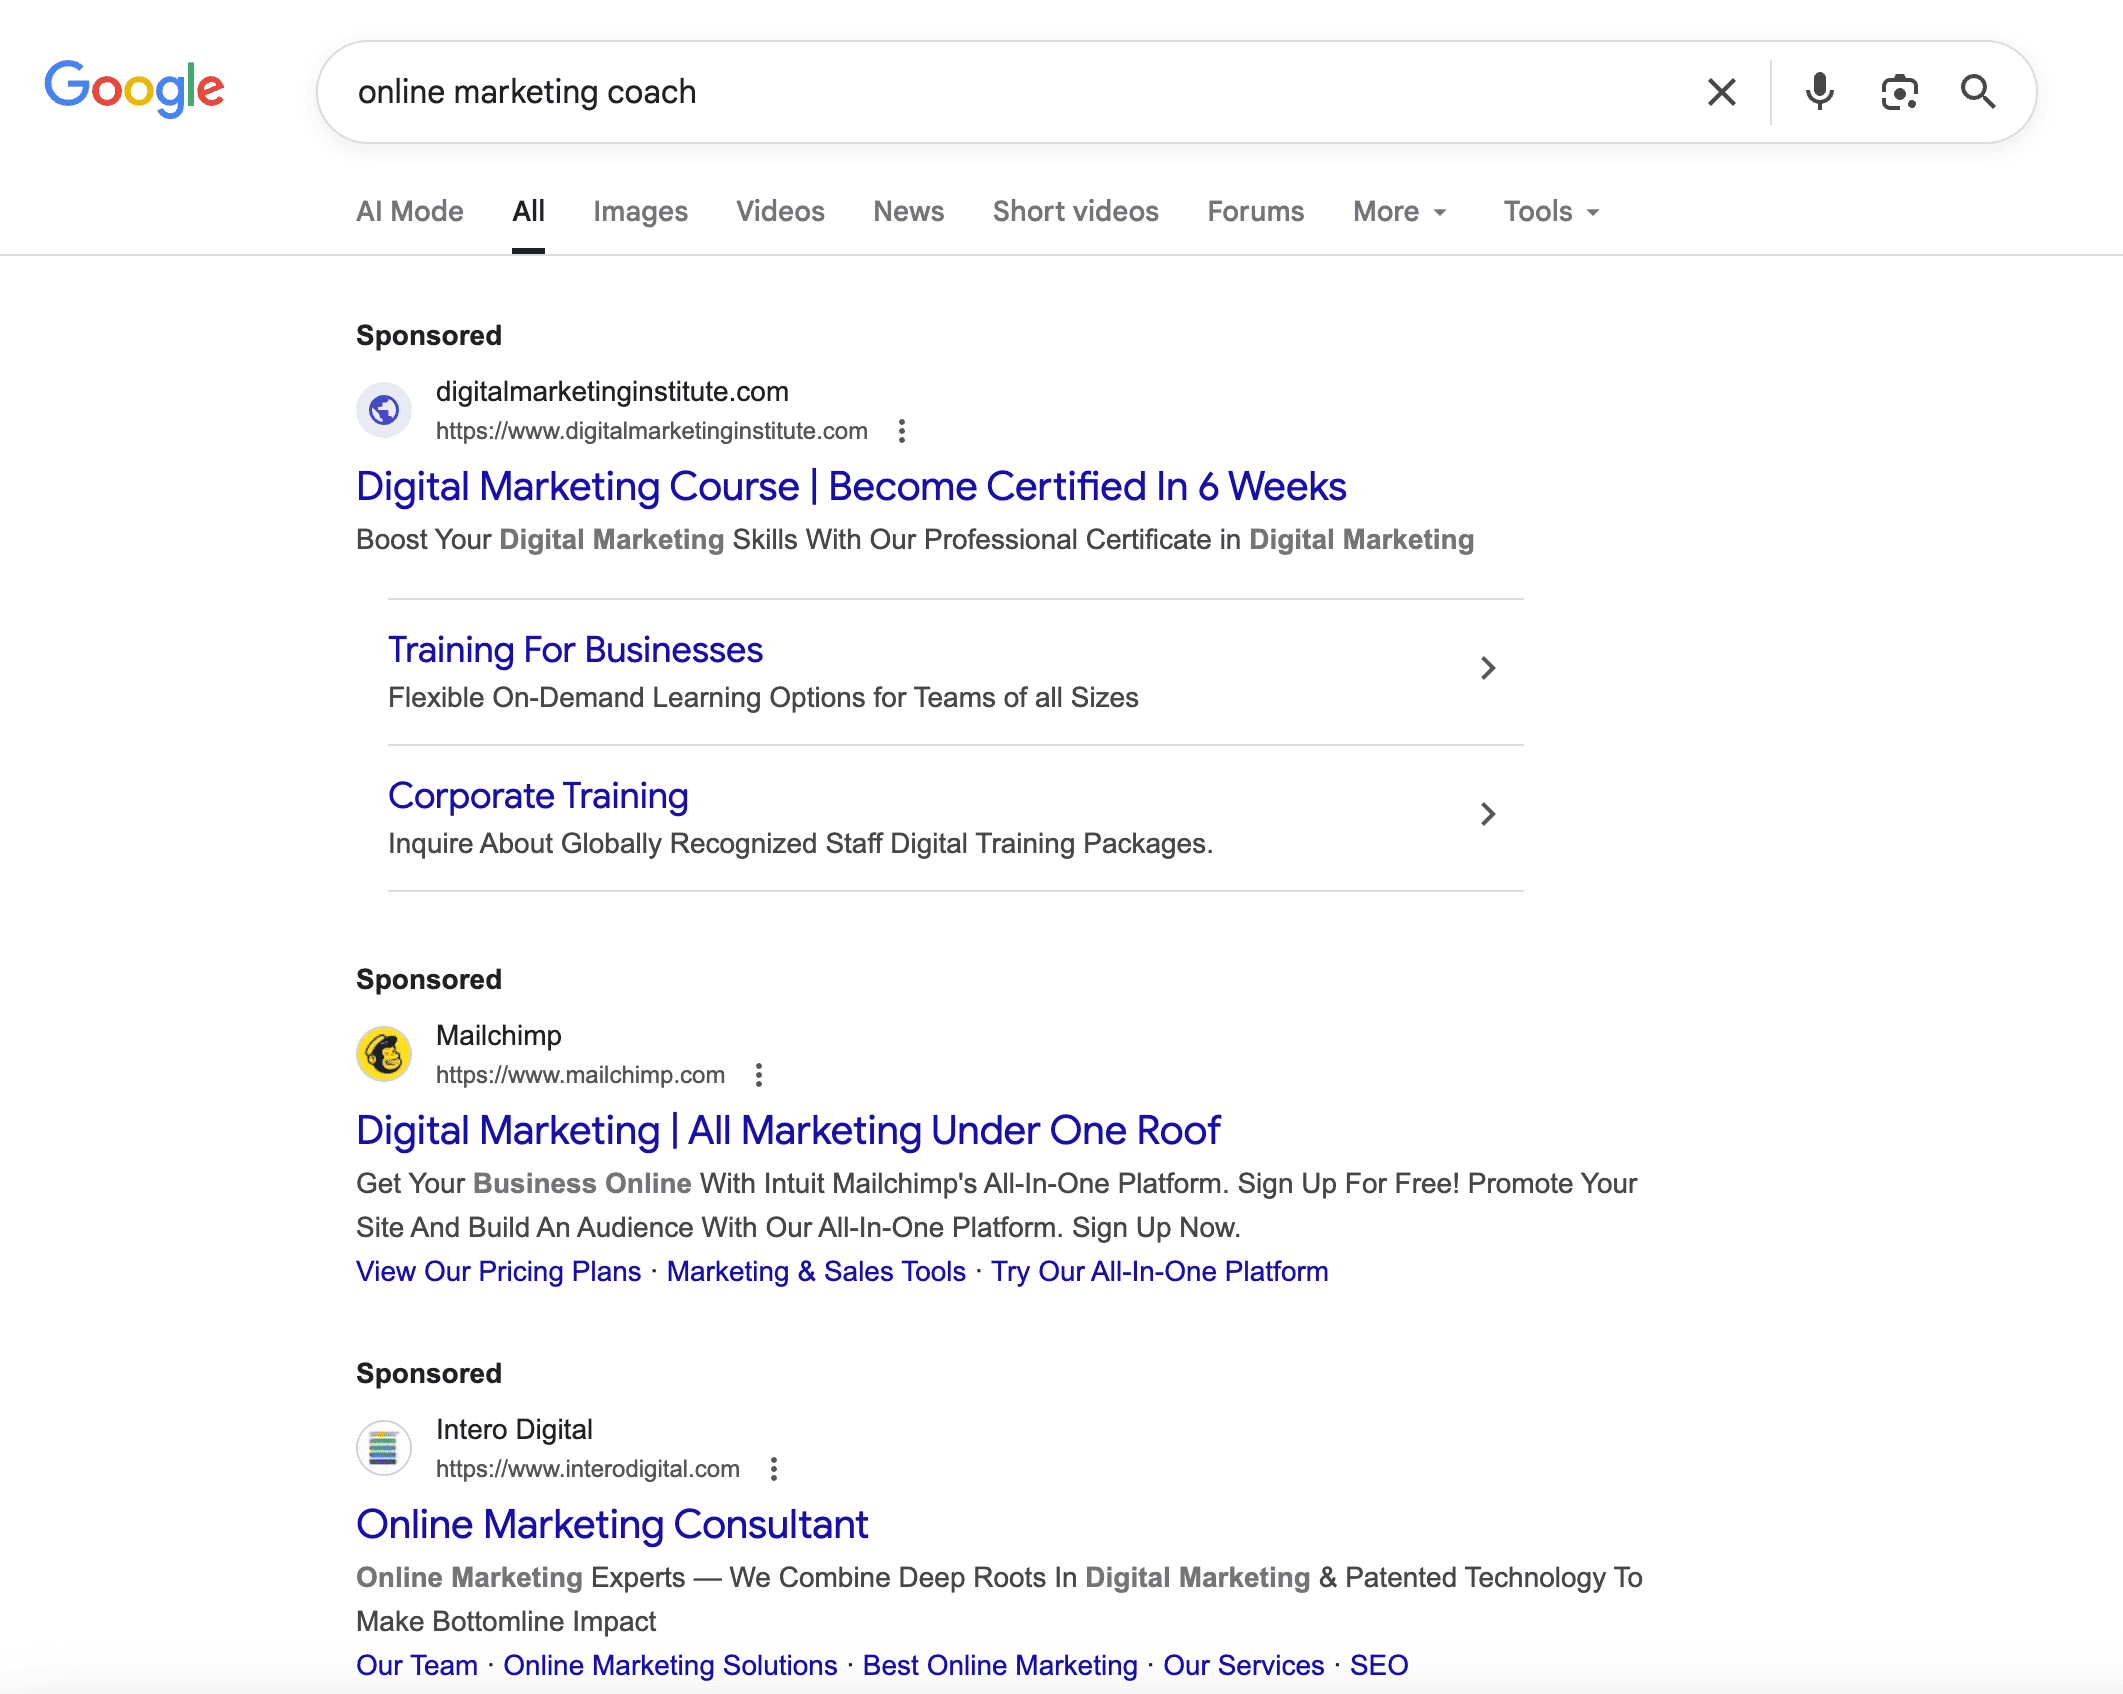Open the Tools dropdown
The width and height of the screenshot is (2123, 1694).
tap(1551, 211)
